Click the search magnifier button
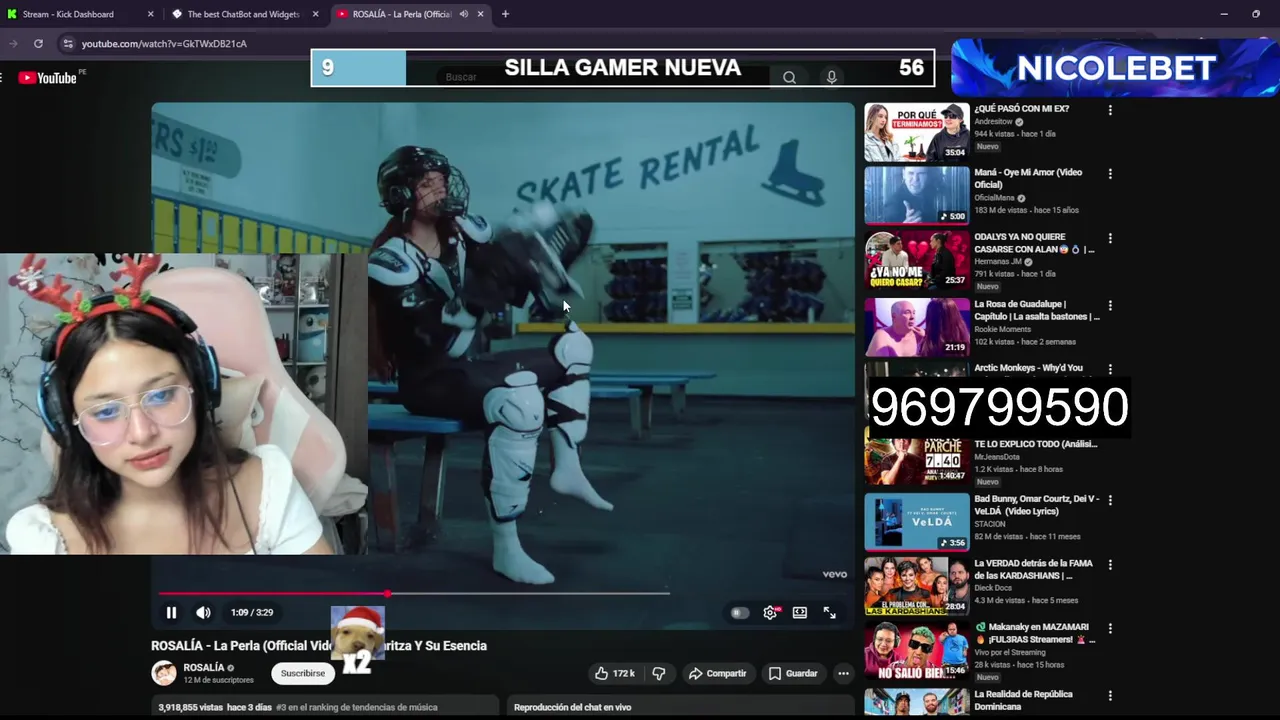 pos(789,77)
